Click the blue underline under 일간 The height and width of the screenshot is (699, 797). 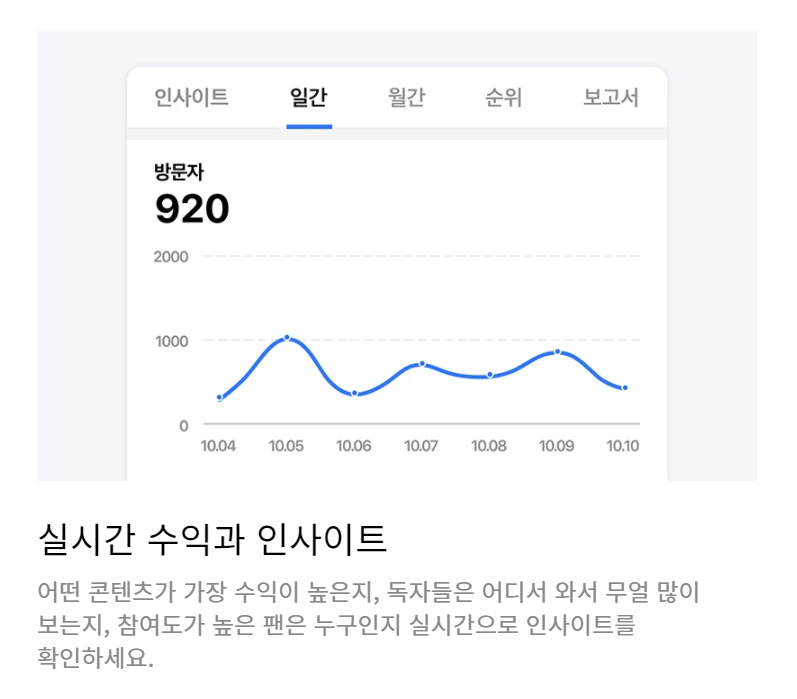pos(309,127)
